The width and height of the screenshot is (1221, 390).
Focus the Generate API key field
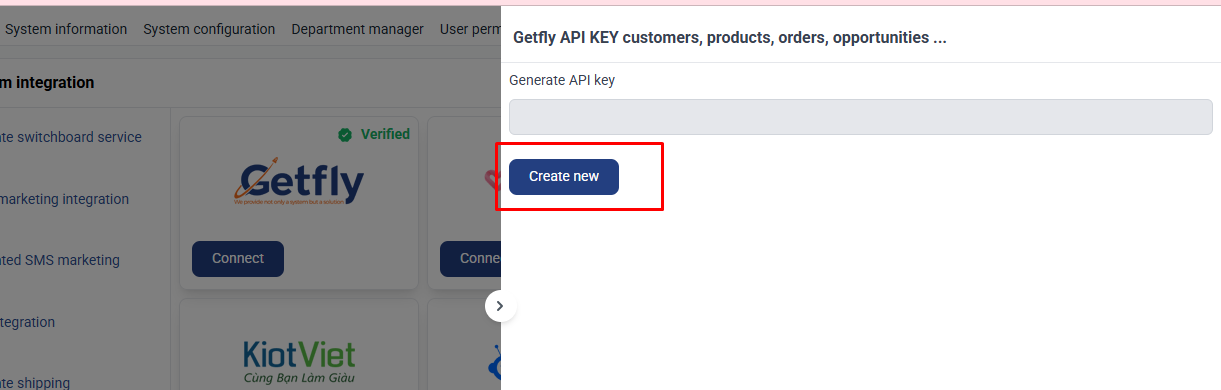point(861,117)
